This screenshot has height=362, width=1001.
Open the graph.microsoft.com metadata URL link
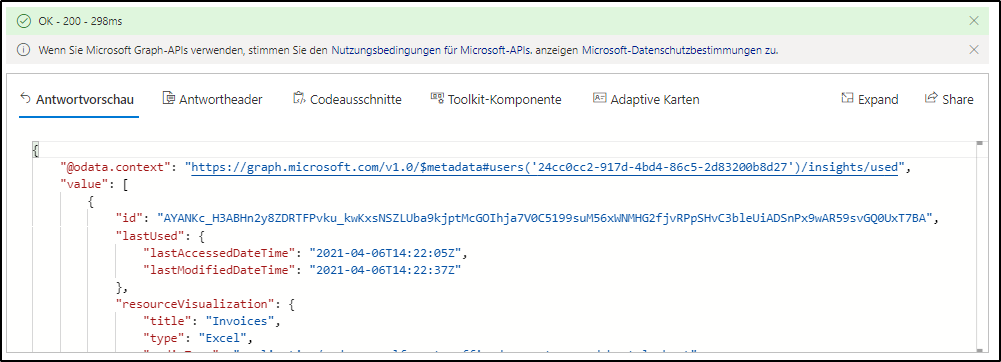(545, 168)
